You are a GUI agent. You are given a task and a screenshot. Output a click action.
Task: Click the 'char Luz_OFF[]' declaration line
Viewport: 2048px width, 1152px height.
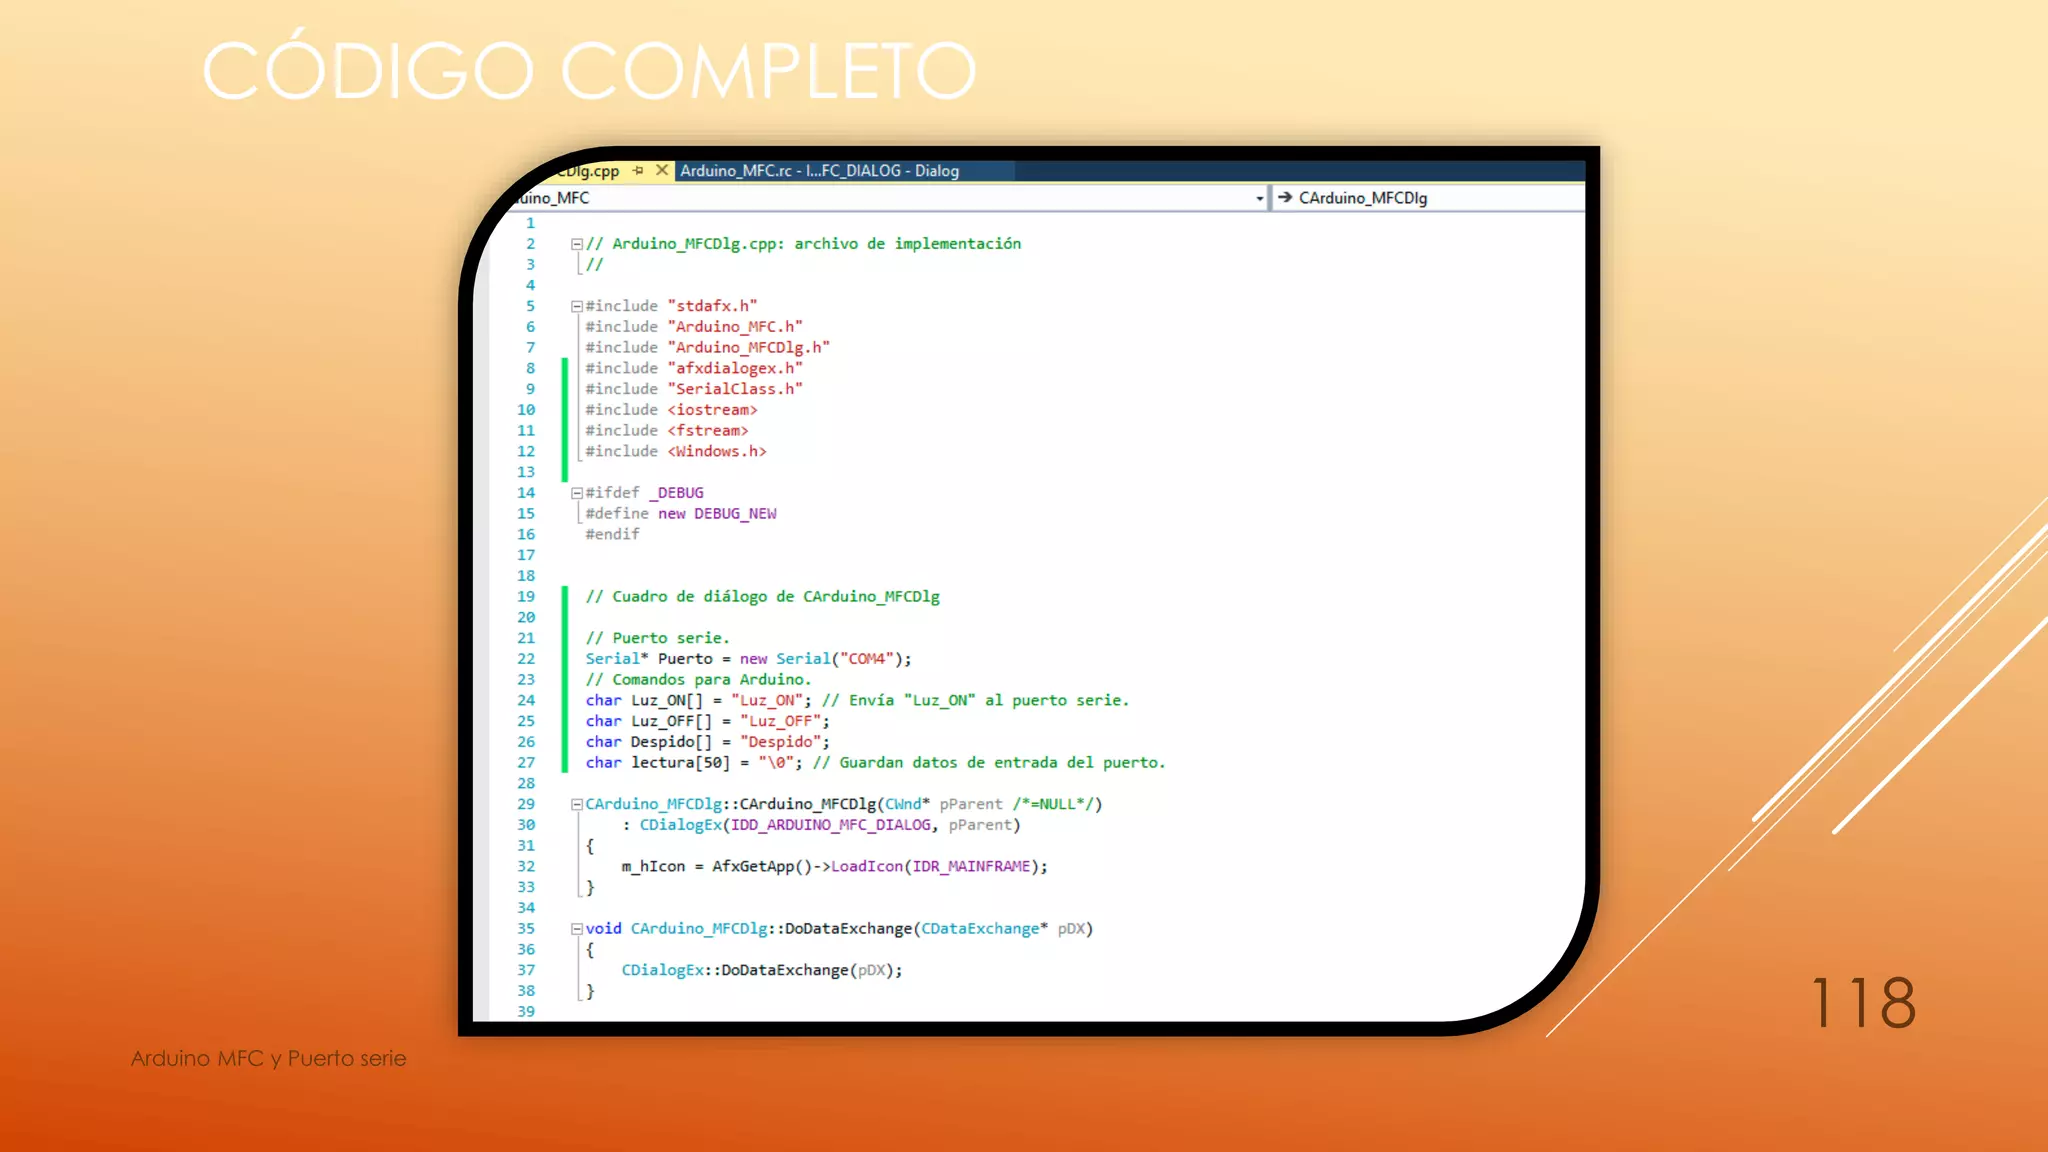pyautogui.click(x=708, y=721)
